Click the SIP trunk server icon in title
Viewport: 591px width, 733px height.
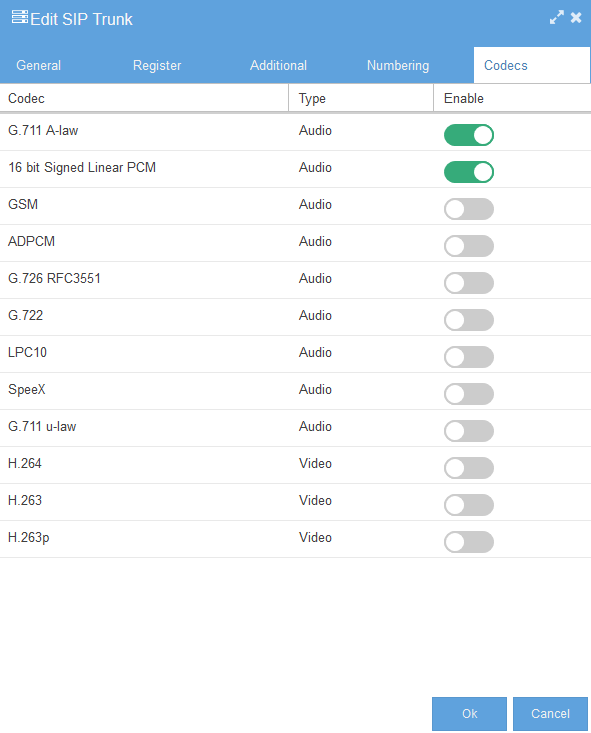tap(20, 17)
